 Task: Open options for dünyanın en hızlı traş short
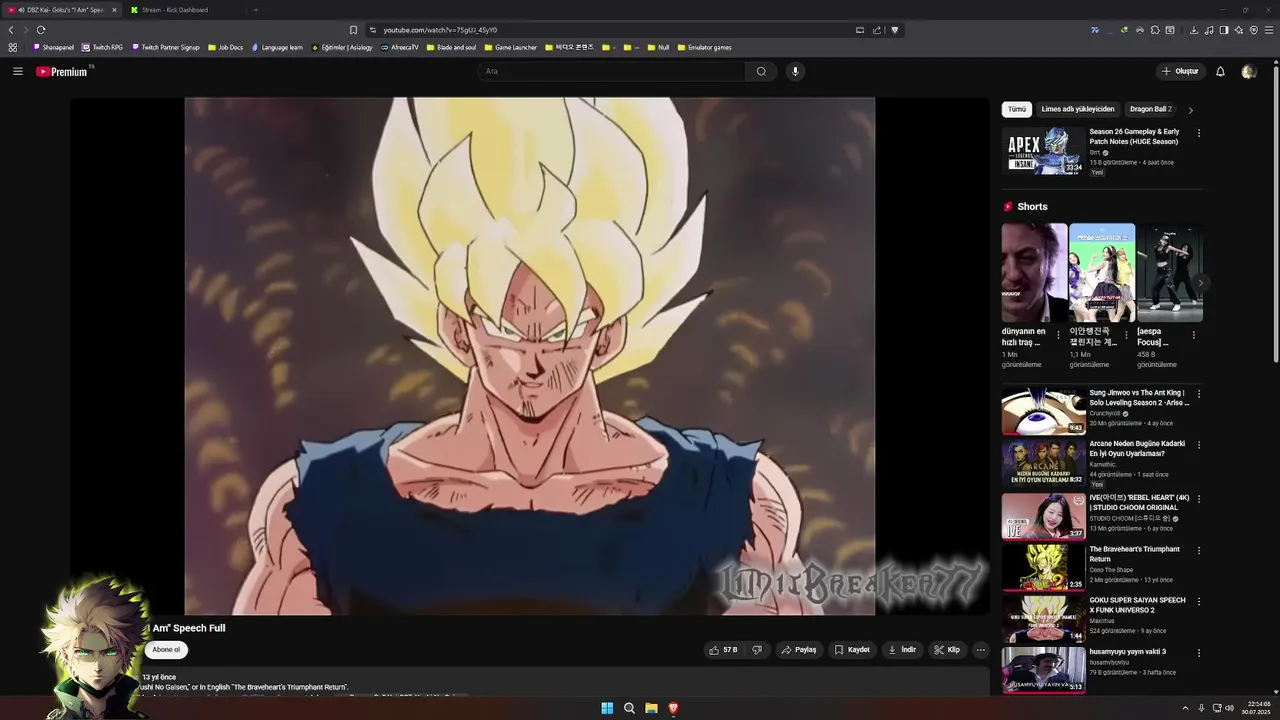click(x=1058, y=335)
